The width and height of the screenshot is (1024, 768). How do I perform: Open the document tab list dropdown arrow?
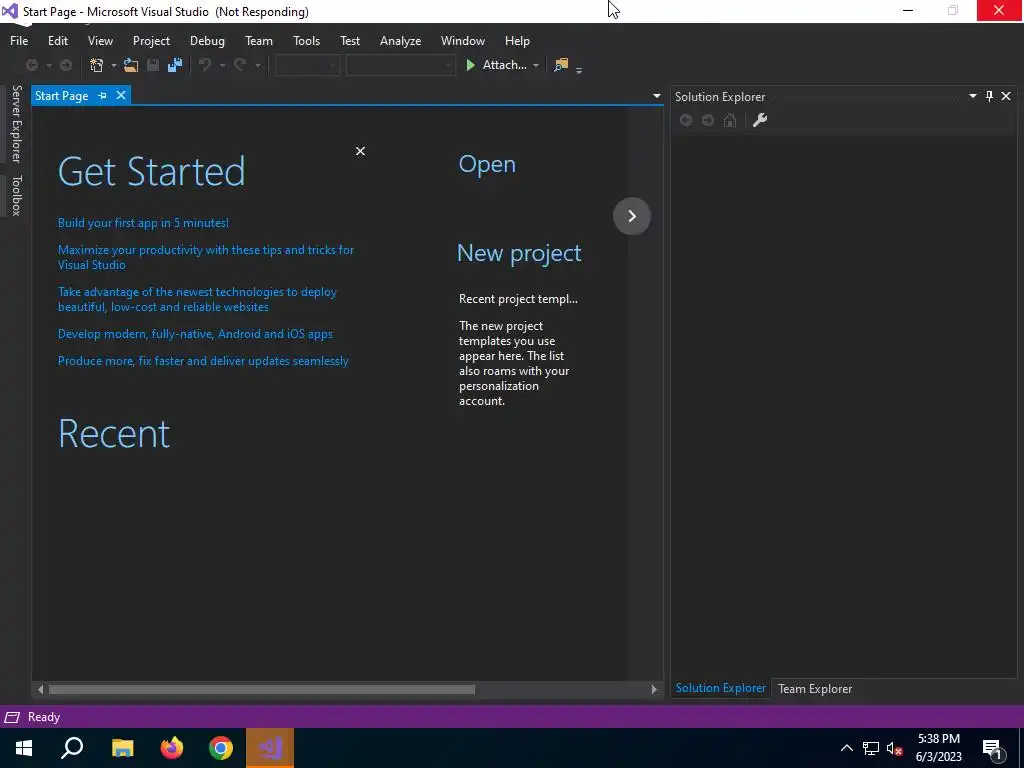click(656, 96)
